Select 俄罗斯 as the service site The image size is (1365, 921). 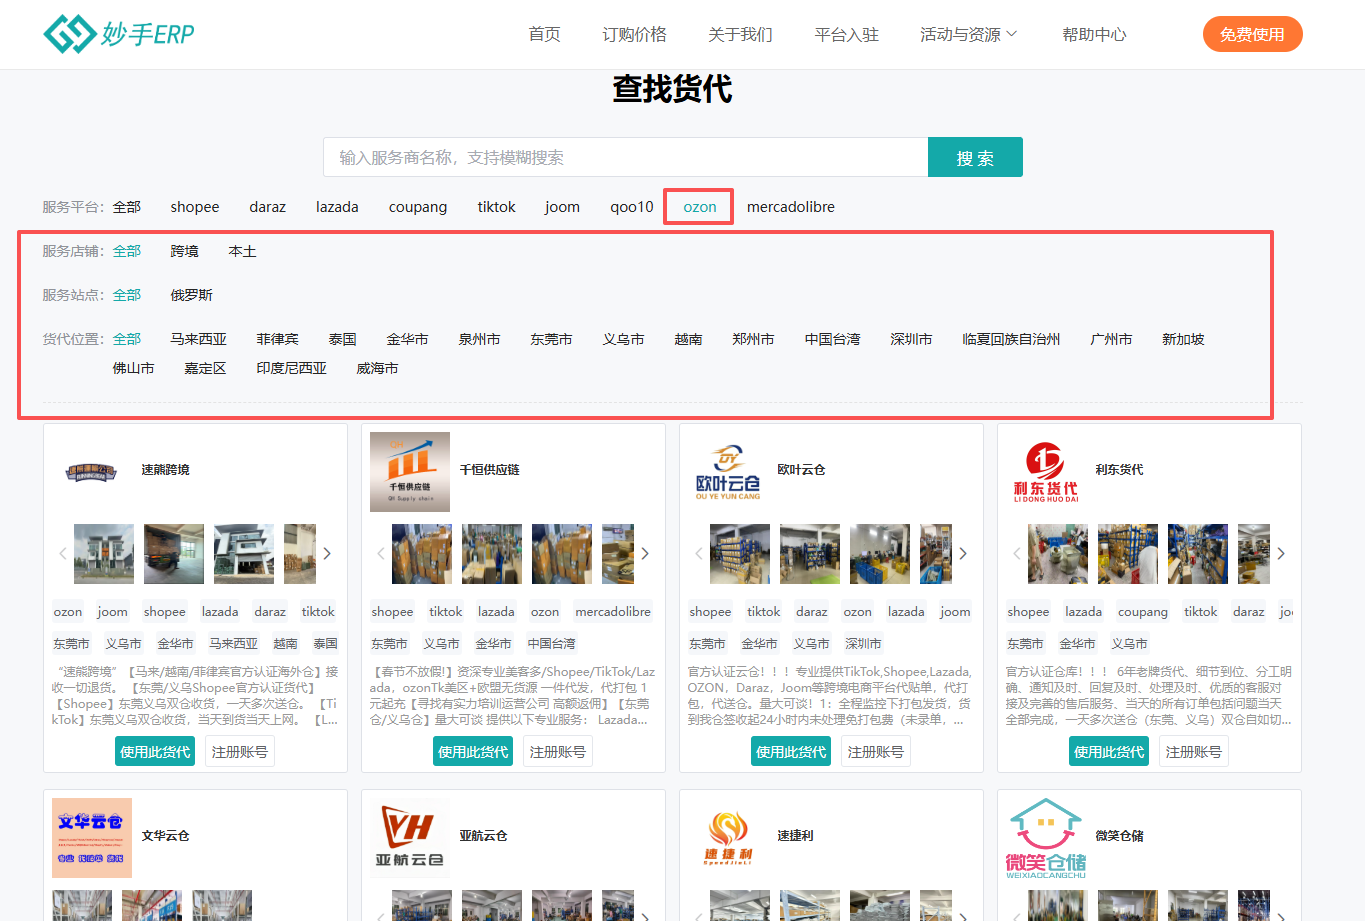(x=190, y=296)
